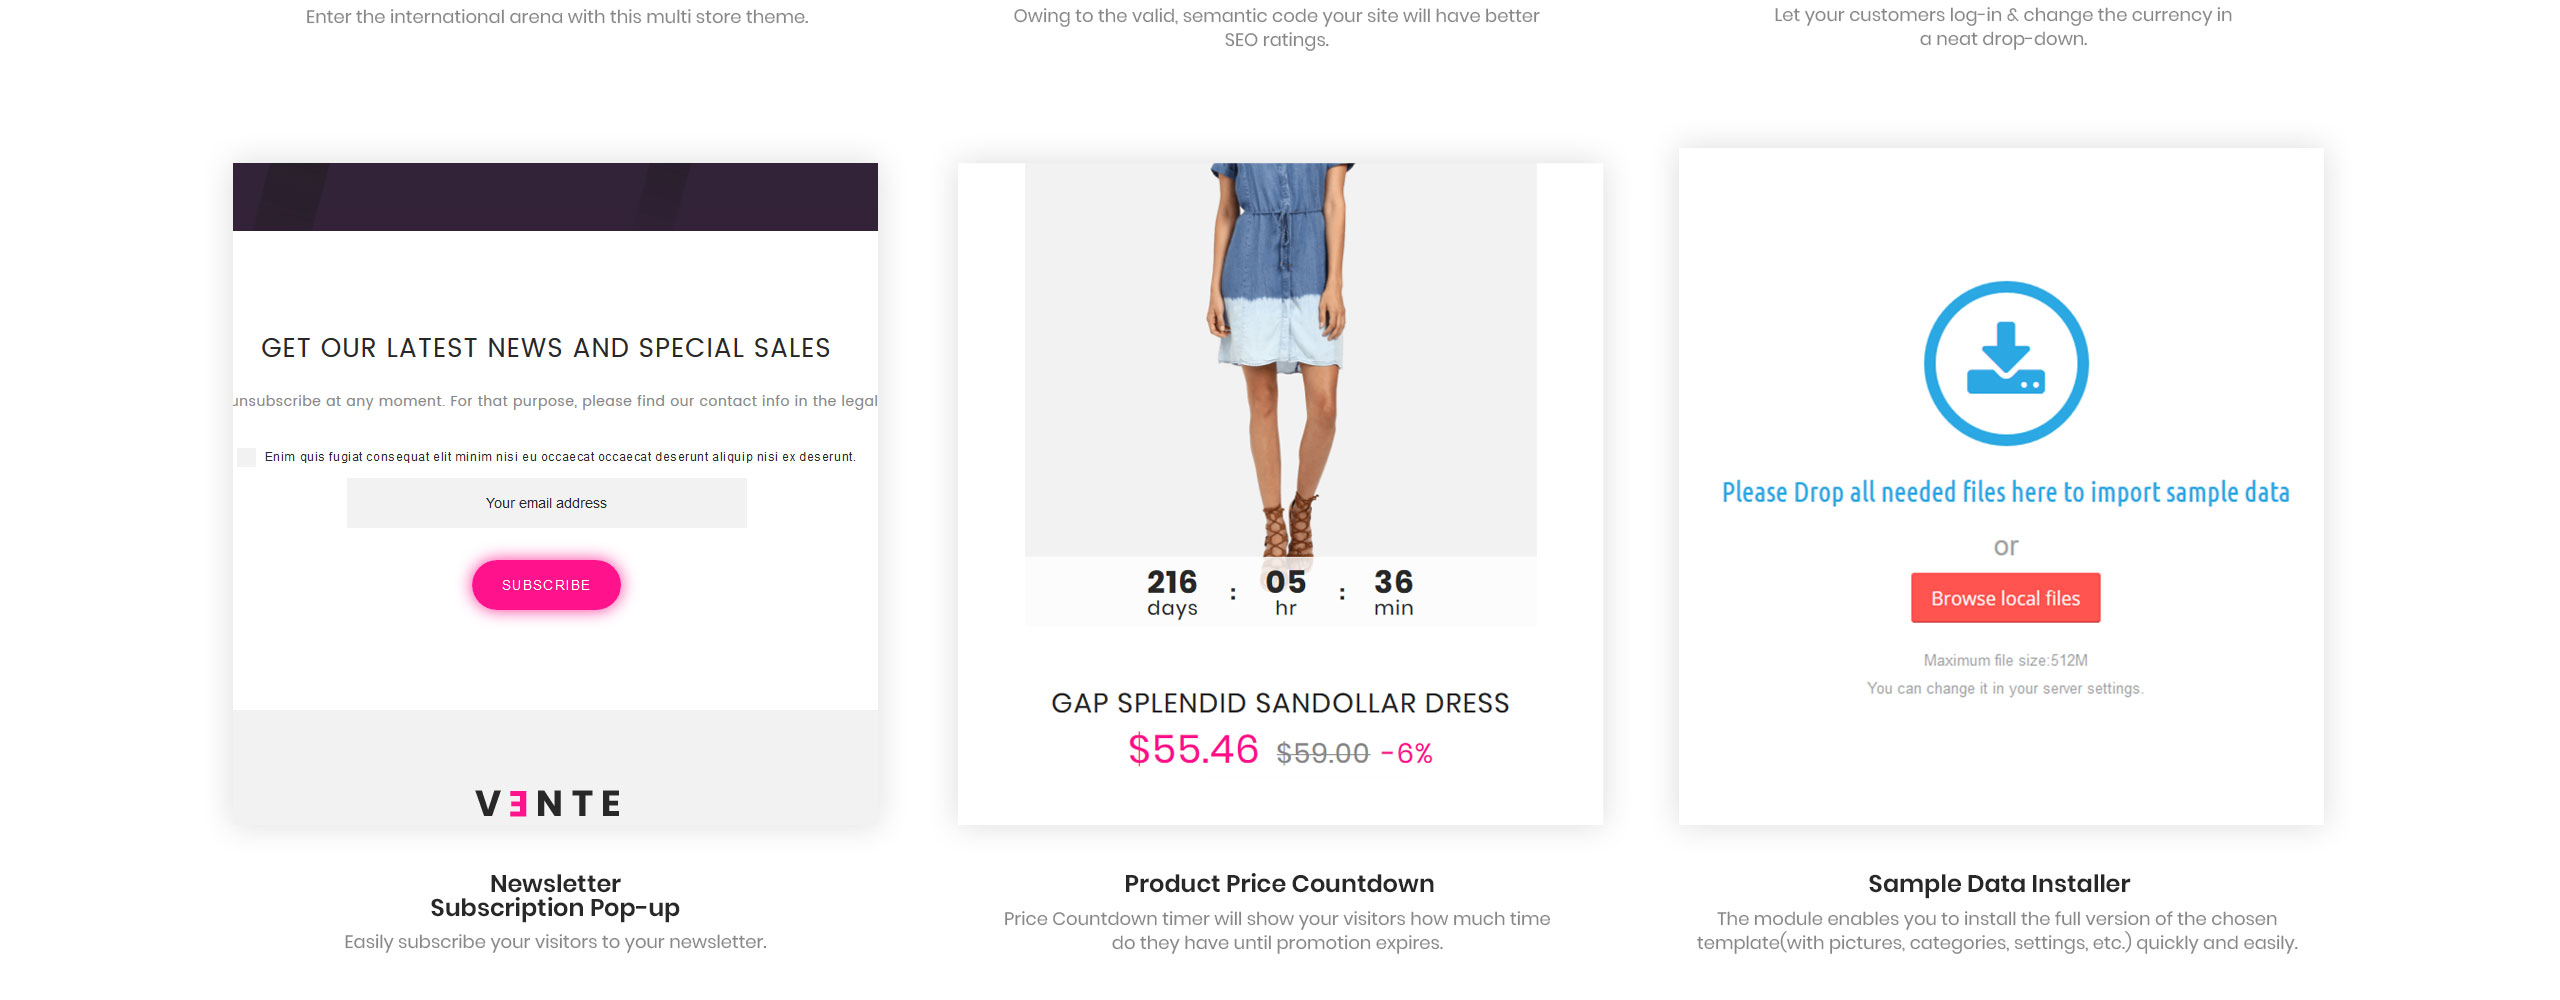Open the Gap Splendid Sandollar Dress title
2560x1000 pixels.
pyautogui.click(x=1280, y=703)
